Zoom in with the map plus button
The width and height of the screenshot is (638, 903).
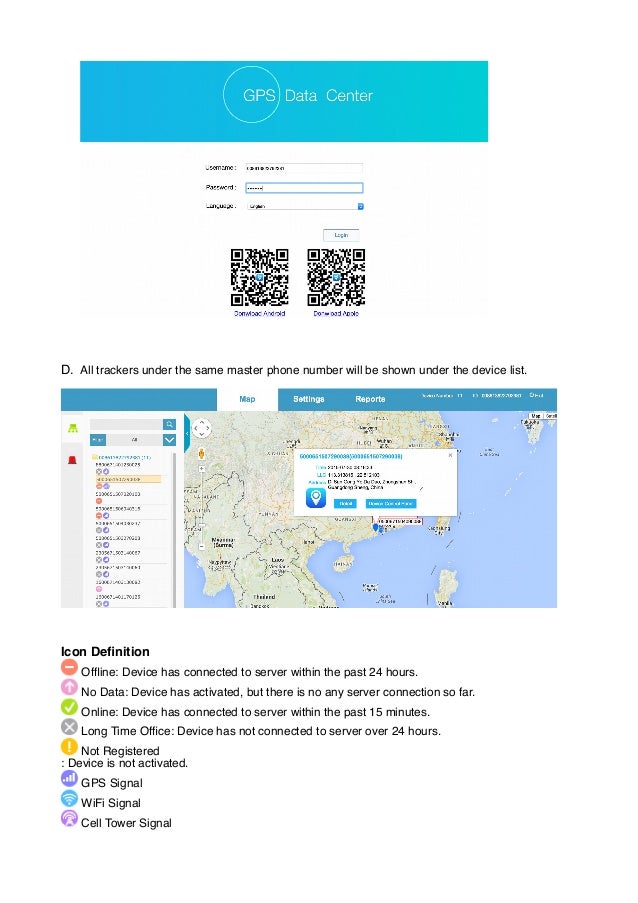point(202,469)
